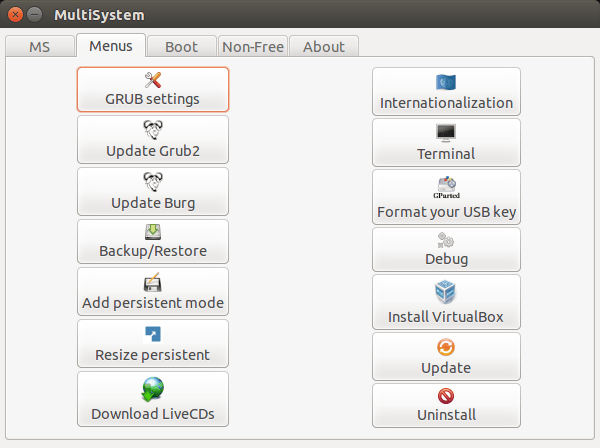Select the Non-Free tab
The image size is (600, 448).
tap(253, 46)
